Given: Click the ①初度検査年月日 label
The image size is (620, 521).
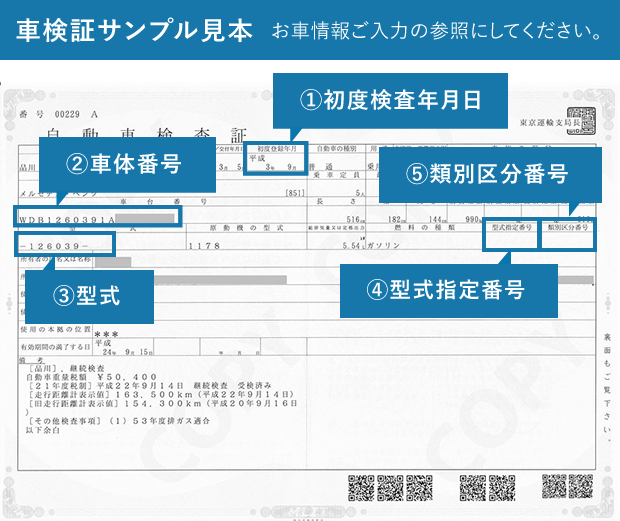Looking at the screenshot, I should pos(390,100).
